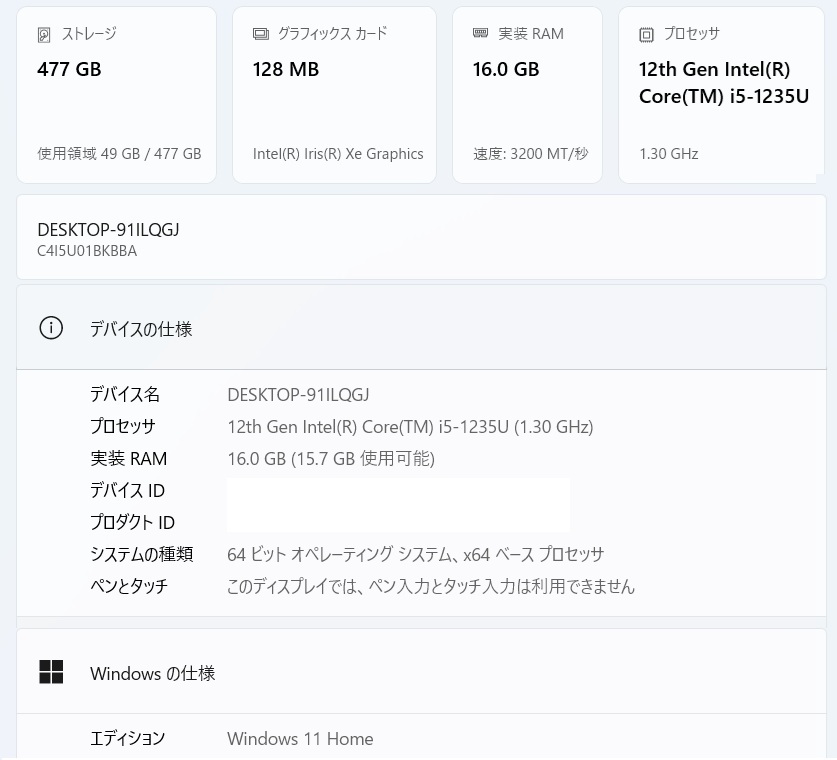Open the プロセッサ i5-1235U card
The height and width of the screenshot is (760, 837).
[721, 95]
